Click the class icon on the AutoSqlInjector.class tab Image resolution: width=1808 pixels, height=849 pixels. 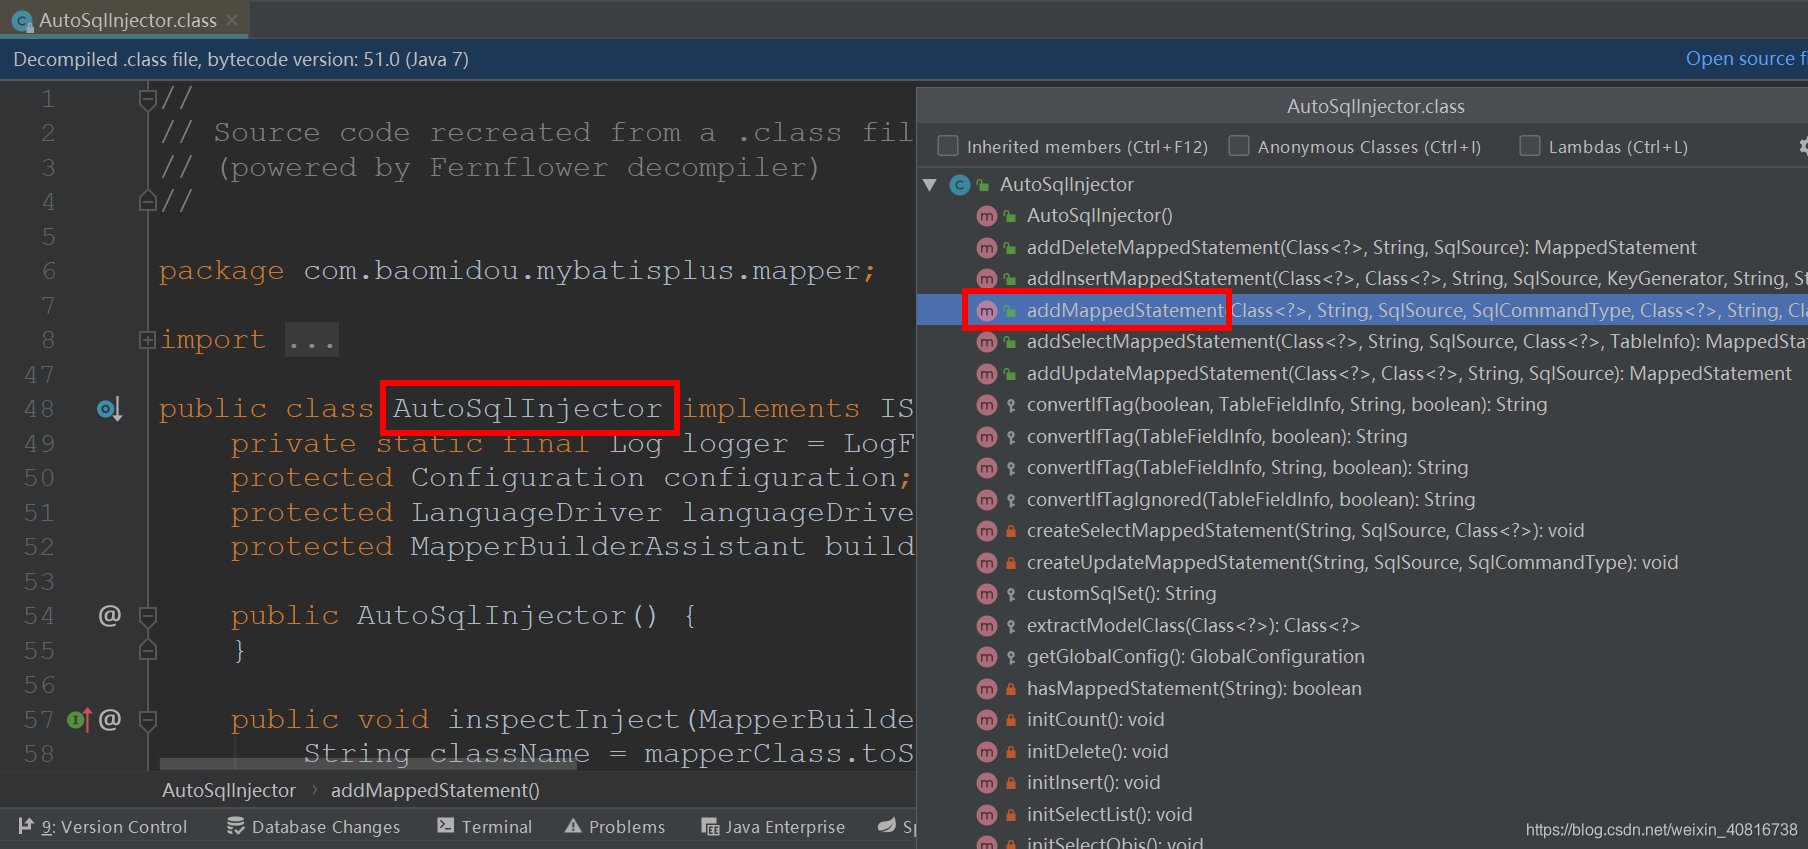coord(21,21)
